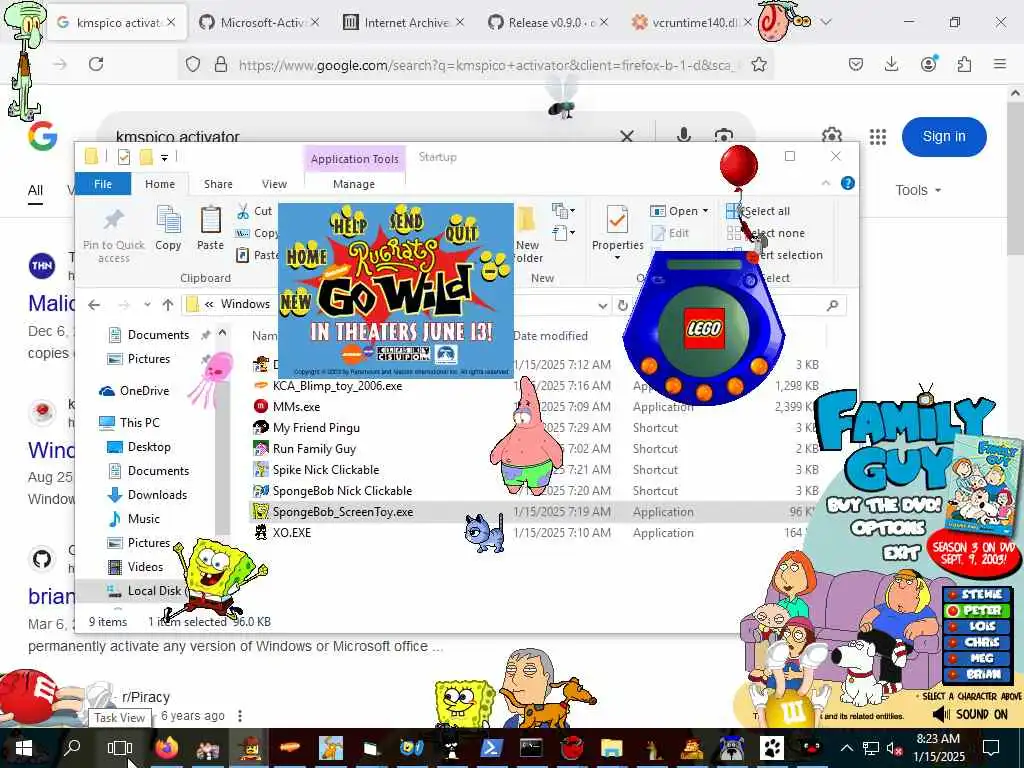Expand the Open button dropdown arrow
This screenshot has height=768, width=1024.
point(705,211)
